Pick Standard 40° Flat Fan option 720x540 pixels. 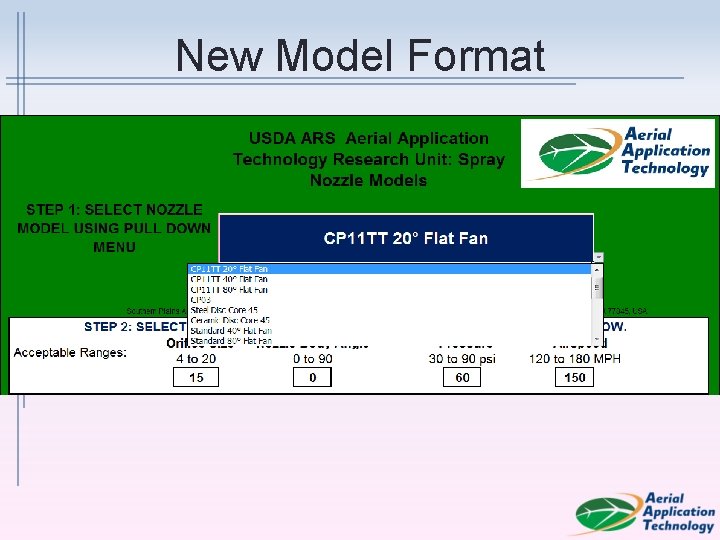click(389, 331)
